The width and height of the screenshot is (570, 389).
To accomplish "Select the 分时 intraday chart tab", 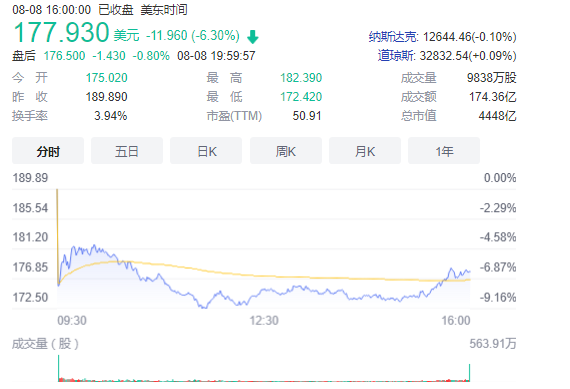I will 48,151.
